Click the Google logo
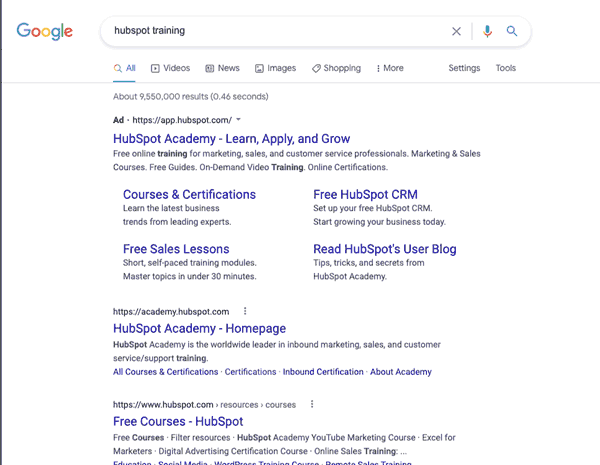 (x=45, y=31)
